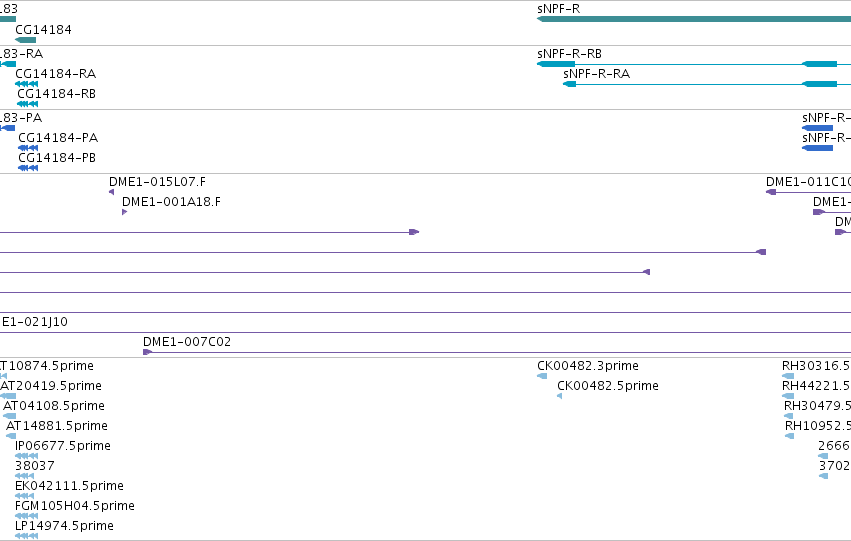Select the 38037 feature arrows glyph
The height and width of the screenshot is (541, 851).
pyautogui.click(x=24, y=476)
